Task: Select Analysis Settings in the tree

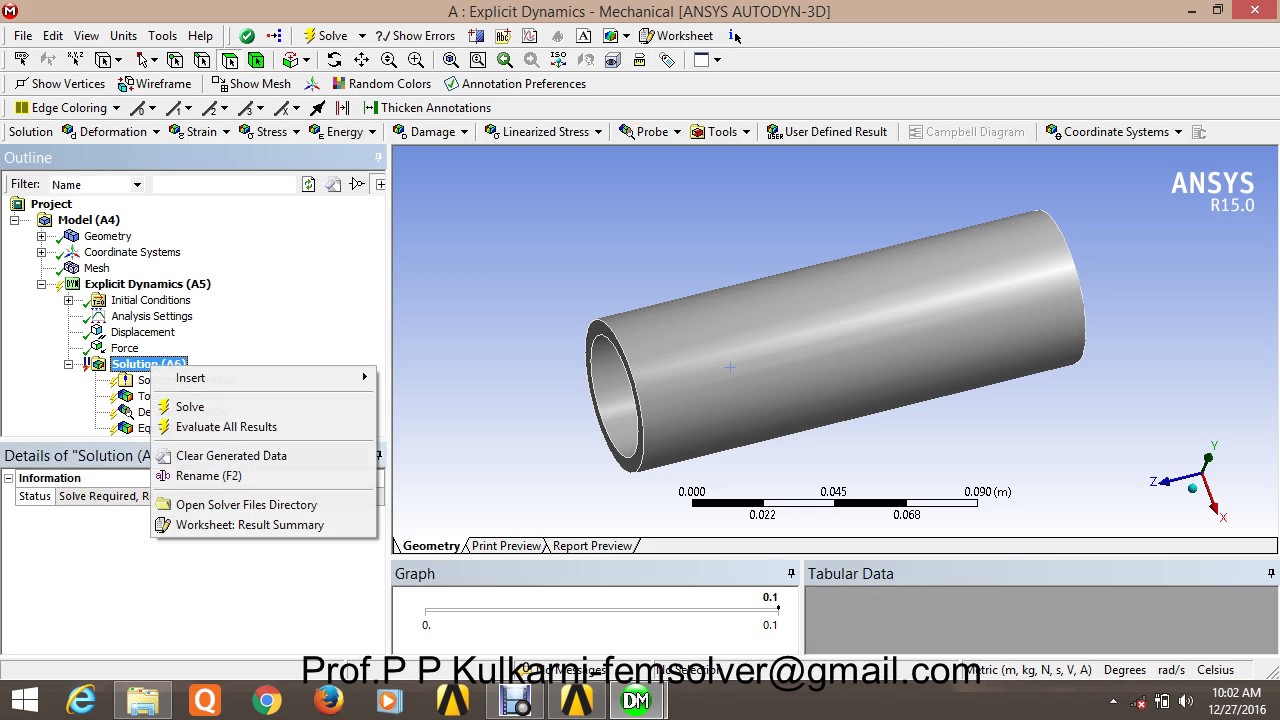Action: click(x=152, y=316)
